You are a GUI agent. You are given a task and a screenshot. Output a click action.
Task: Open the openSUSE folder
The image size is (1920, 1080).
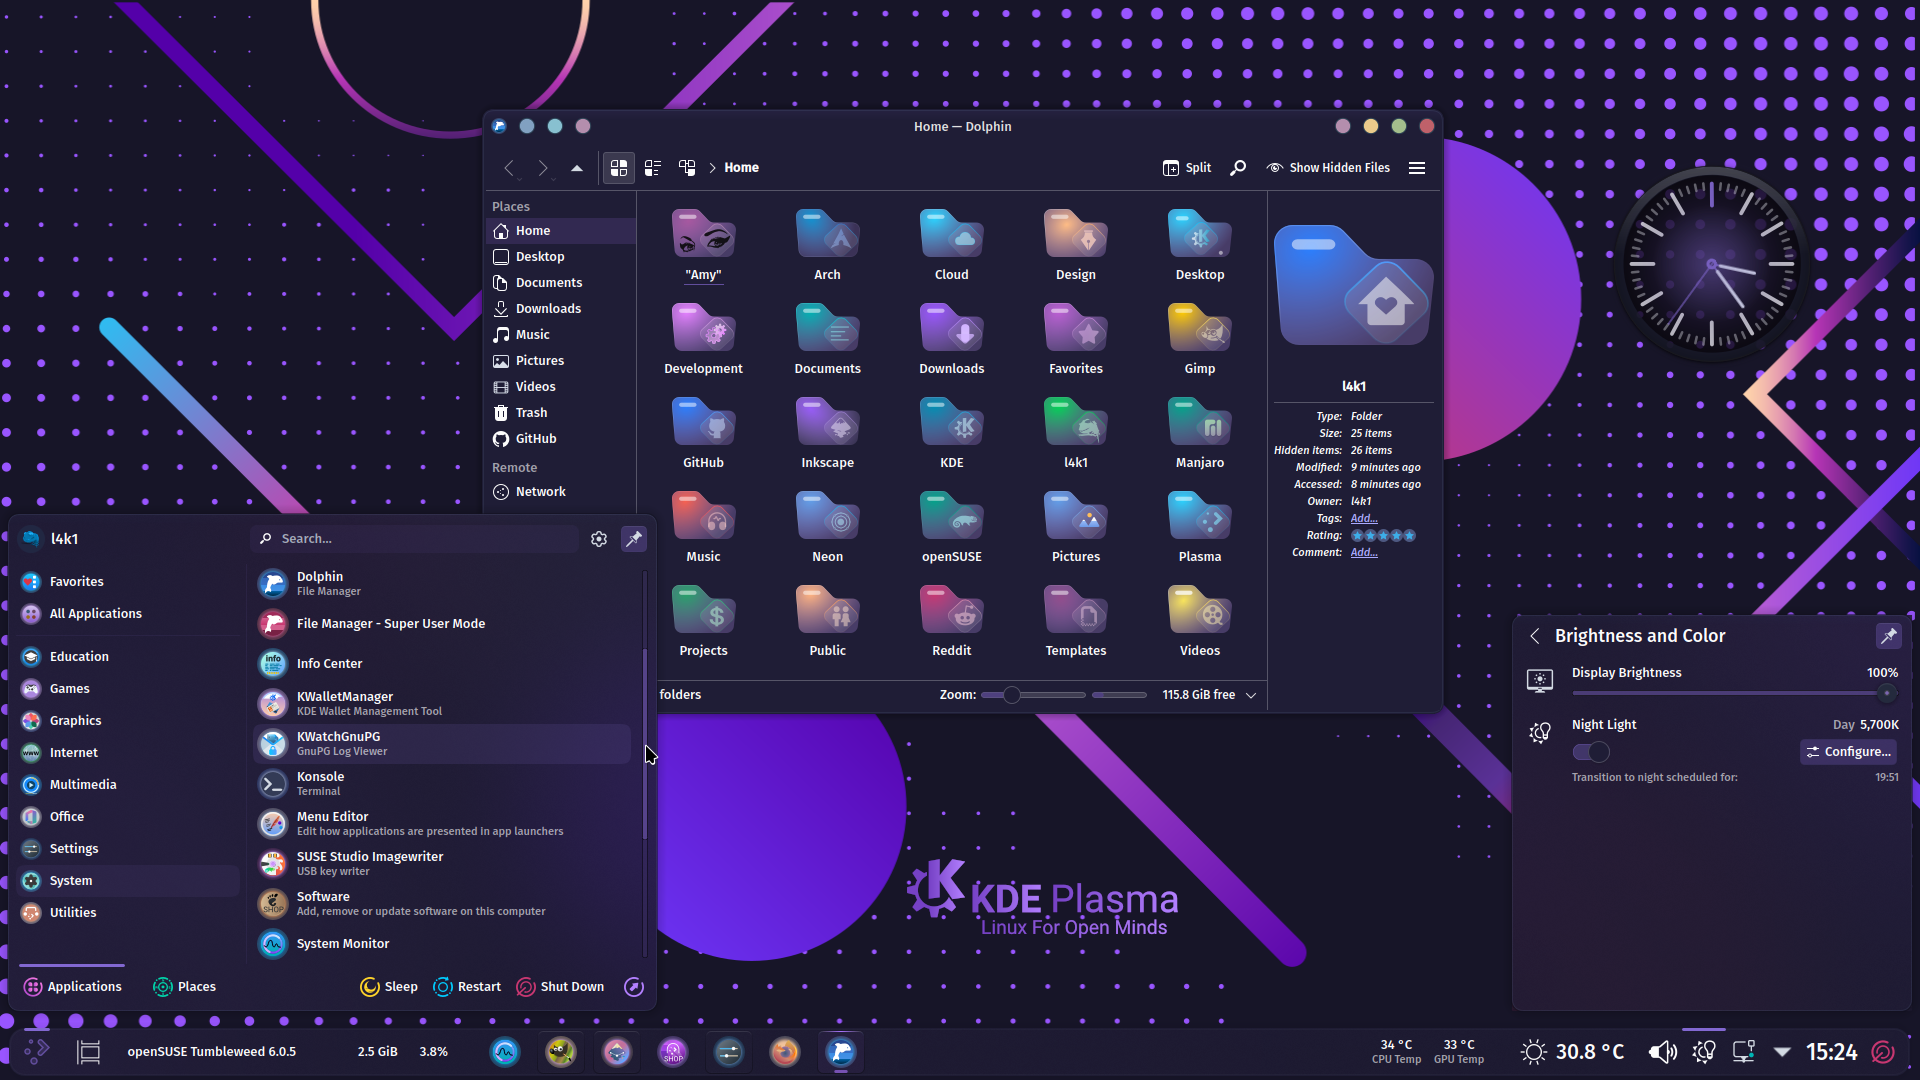click(x=951, y=527)
